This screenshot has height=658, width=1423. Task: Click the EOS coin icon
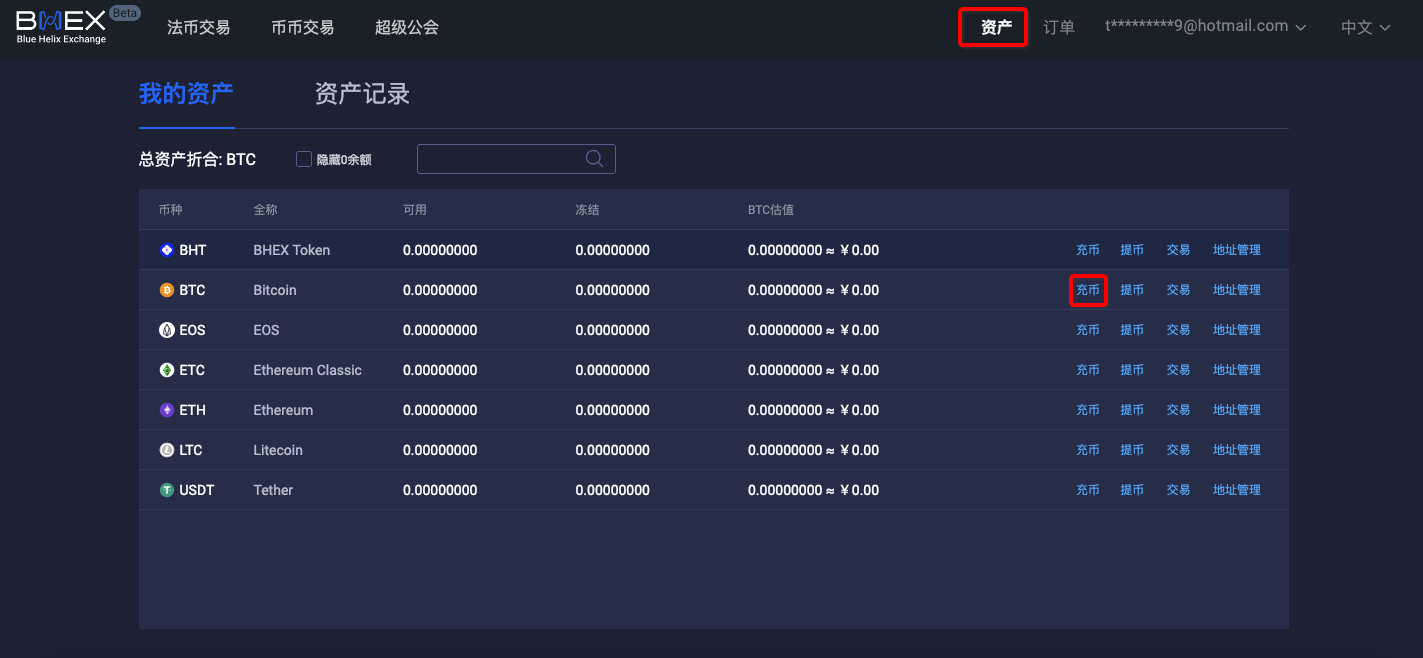pos(167,330)
